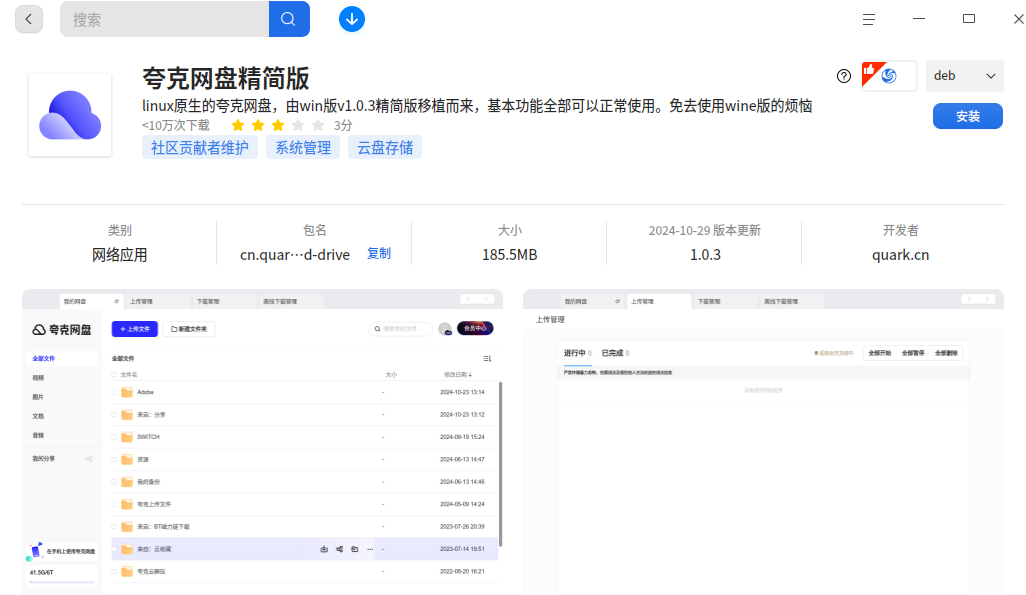Open the first screenshot showing the file list

point(262,442)
